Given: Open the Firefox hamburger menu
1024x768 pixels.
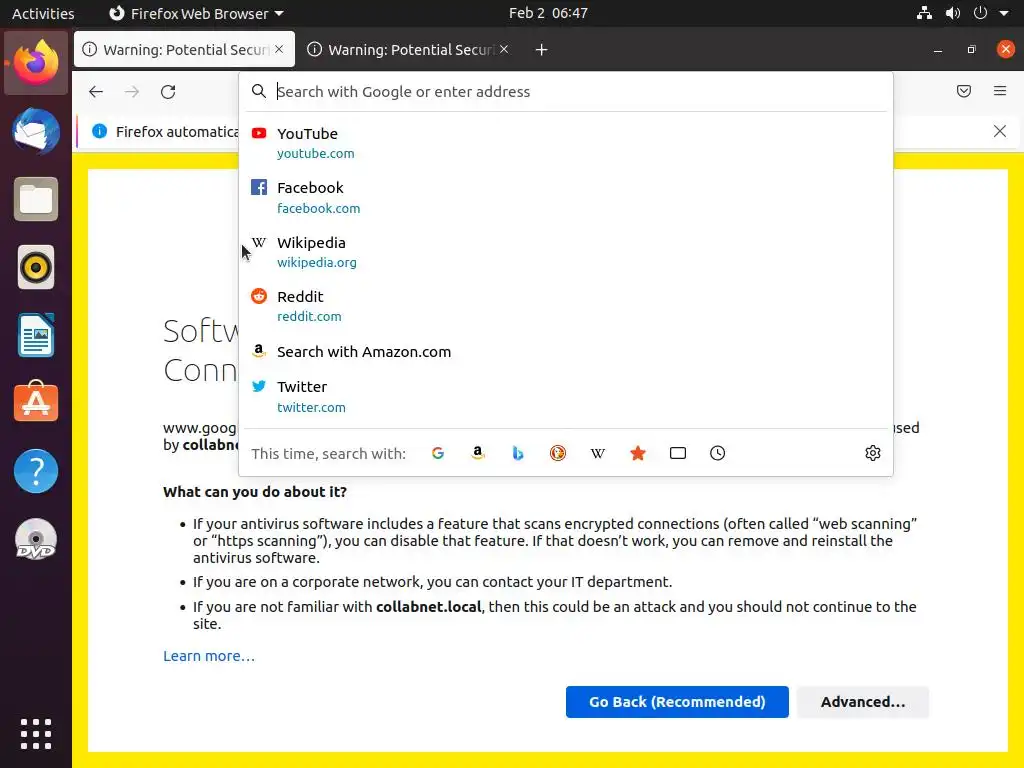Looking at the screenshot, I should pos(1000,91).
